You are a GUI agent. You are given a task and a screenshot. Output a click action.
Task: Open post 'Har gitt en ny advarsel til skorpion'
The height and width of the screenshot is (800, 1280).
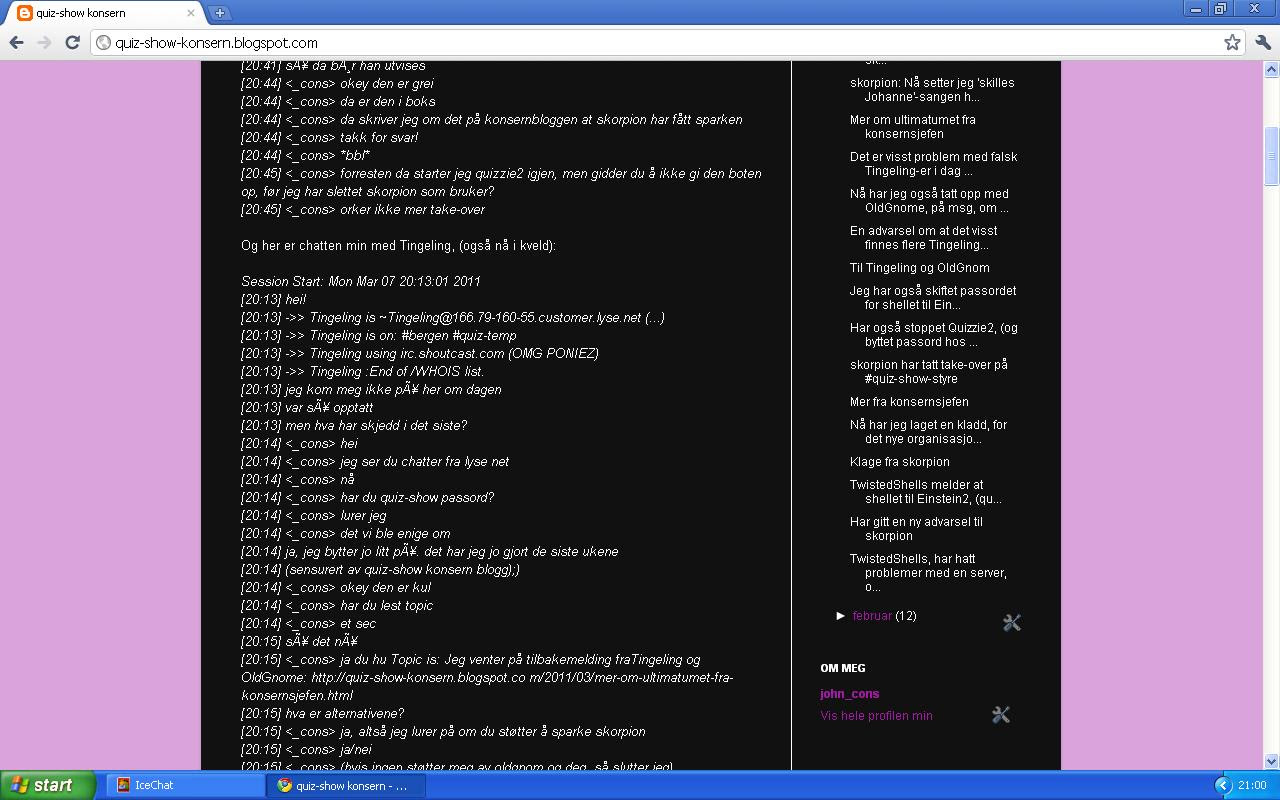[916, 529]
